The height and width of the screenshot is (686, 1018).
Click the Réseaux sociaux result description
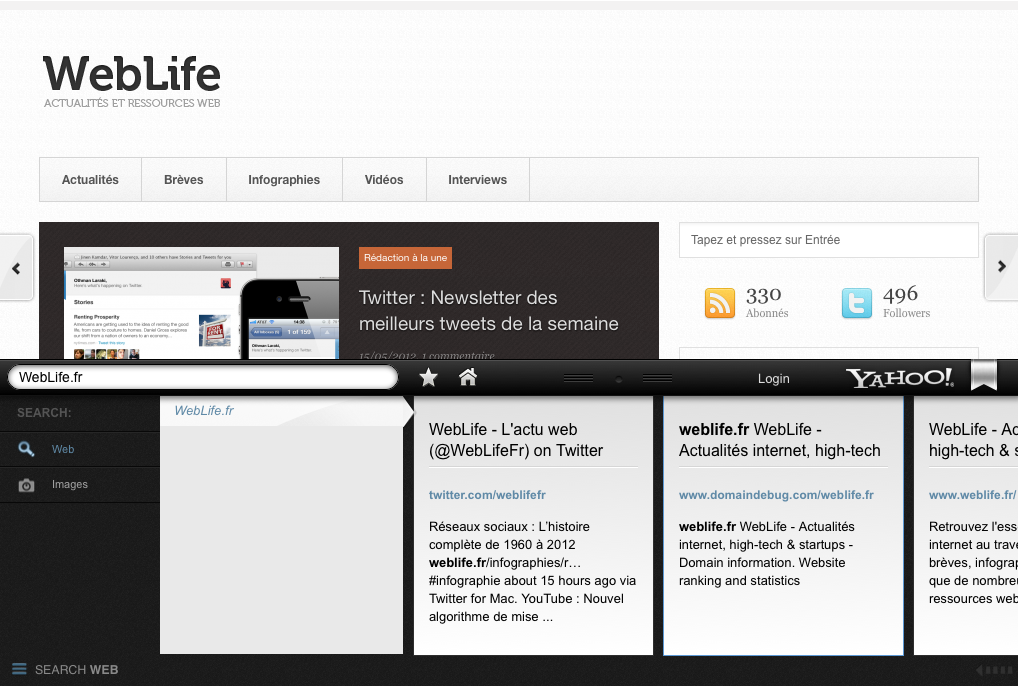pyautogui.click(x=532, y=572)
